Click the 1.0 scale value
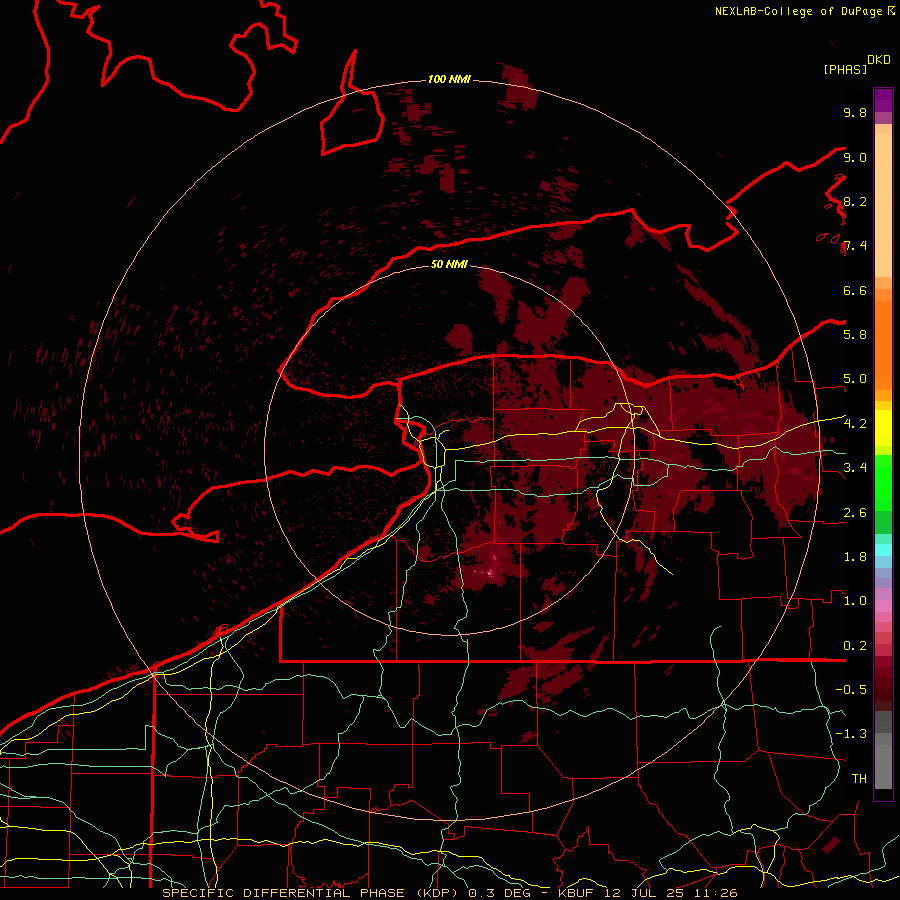Image resolution: width=900 pixels, height=900 pixels. (855, 600)
